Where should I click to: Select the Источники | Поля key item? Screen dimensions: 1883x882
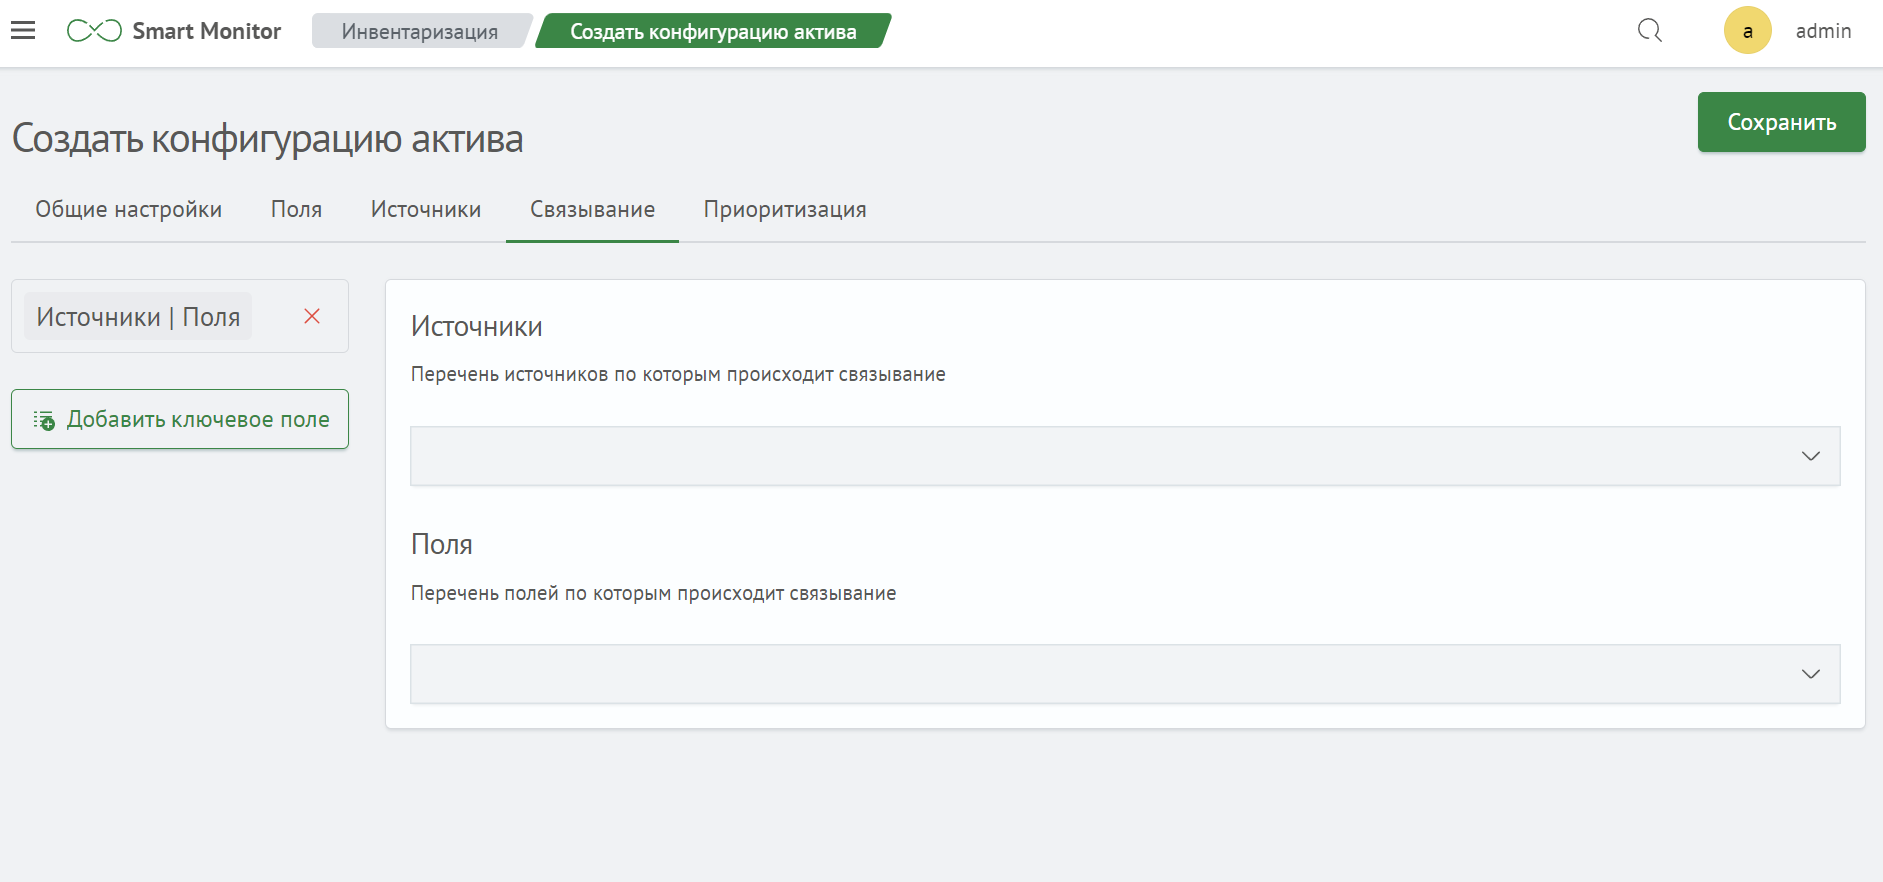pos(138,316)
